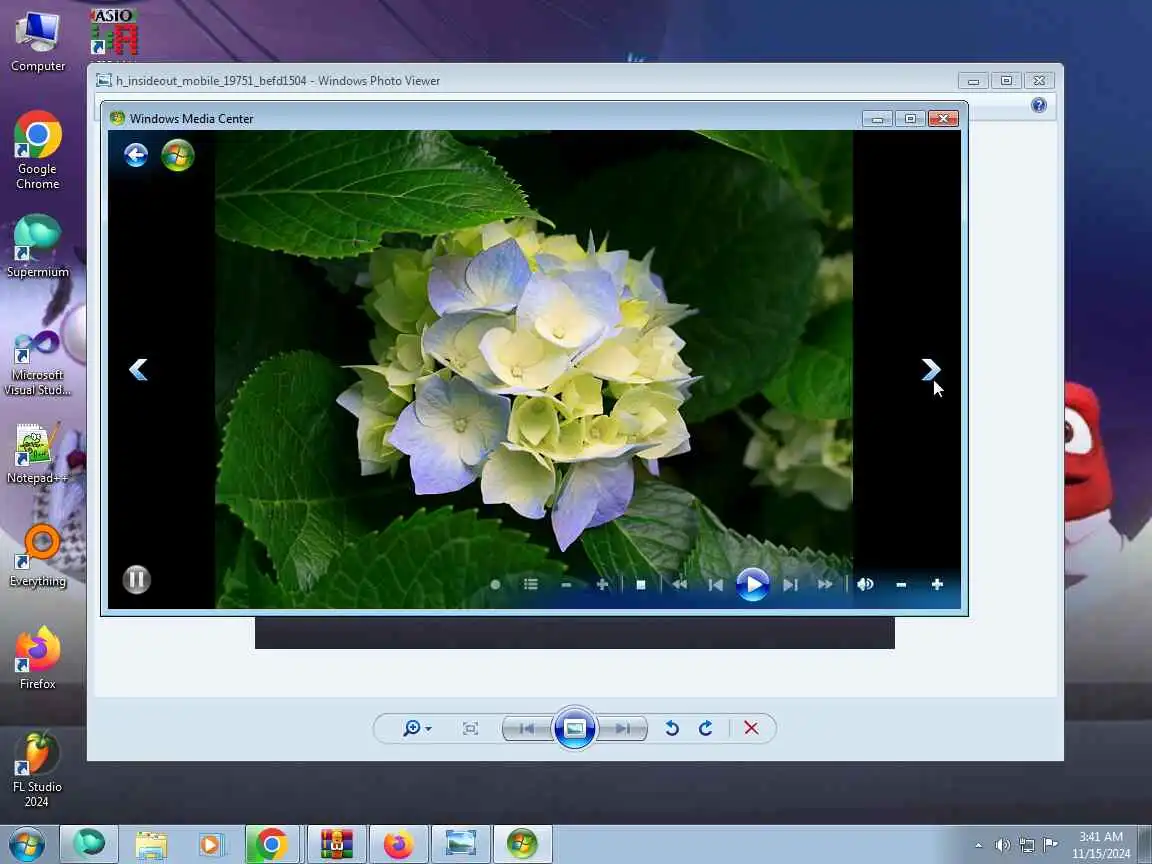Minimize the Windows Media Center window
Image resolution: width=1152 pixels, height=864 pixels.
point(877,118)
